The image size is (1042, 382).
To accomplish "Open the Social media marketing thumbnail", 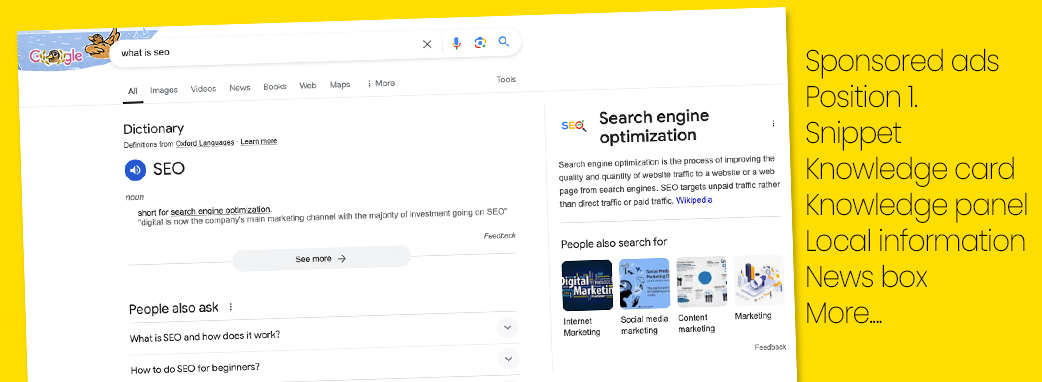I will [644, 283].
